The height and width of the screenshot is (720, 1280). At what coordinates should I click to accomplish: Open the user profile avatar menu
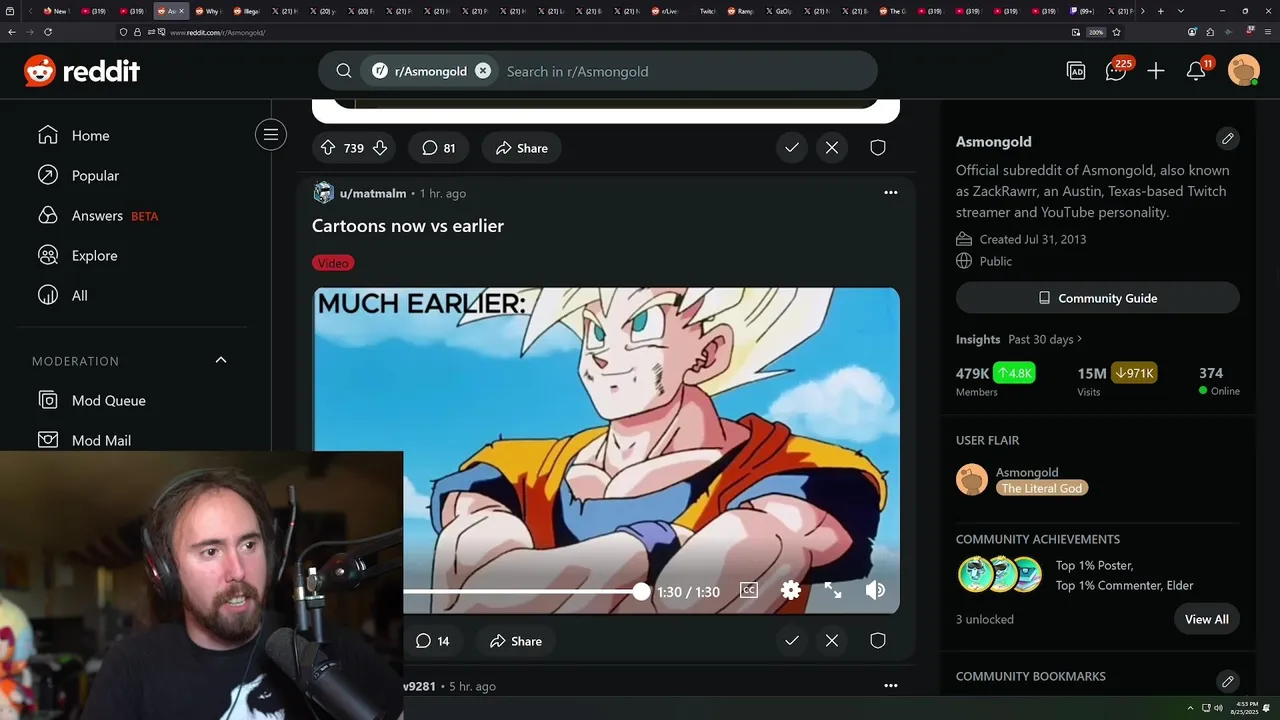coord(1244,70)
